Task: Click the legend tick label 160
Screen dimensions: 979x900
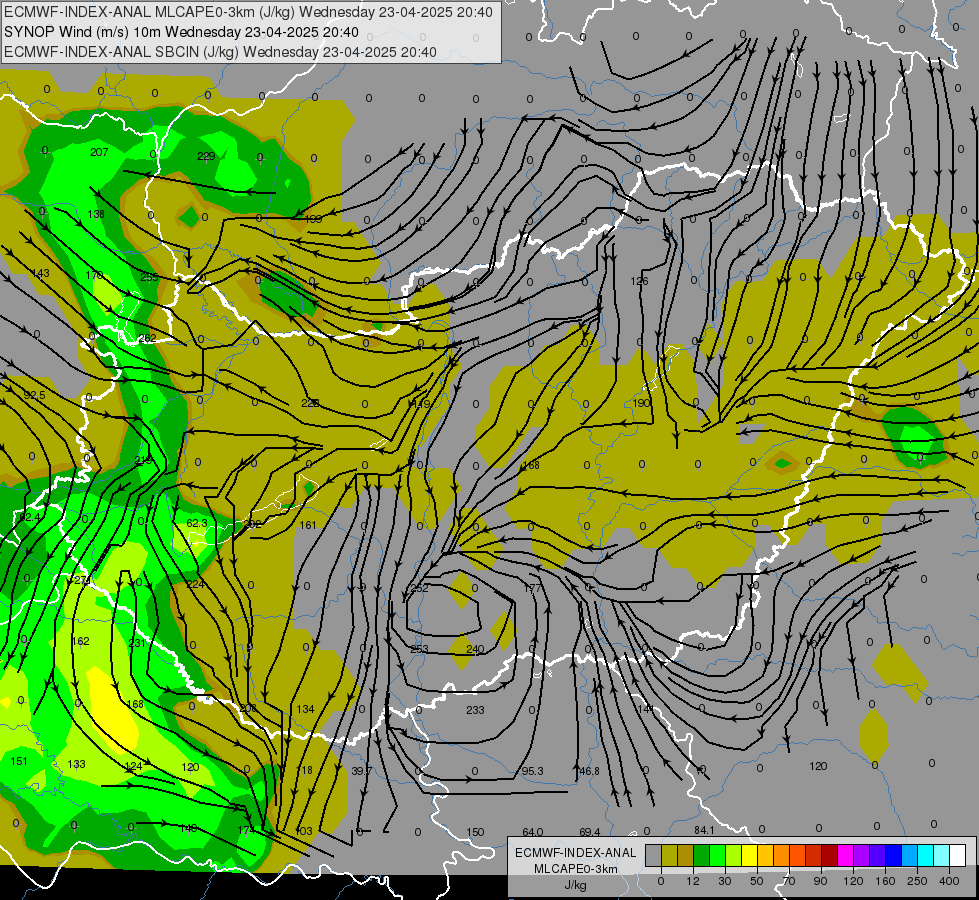Action: [885, 881]
